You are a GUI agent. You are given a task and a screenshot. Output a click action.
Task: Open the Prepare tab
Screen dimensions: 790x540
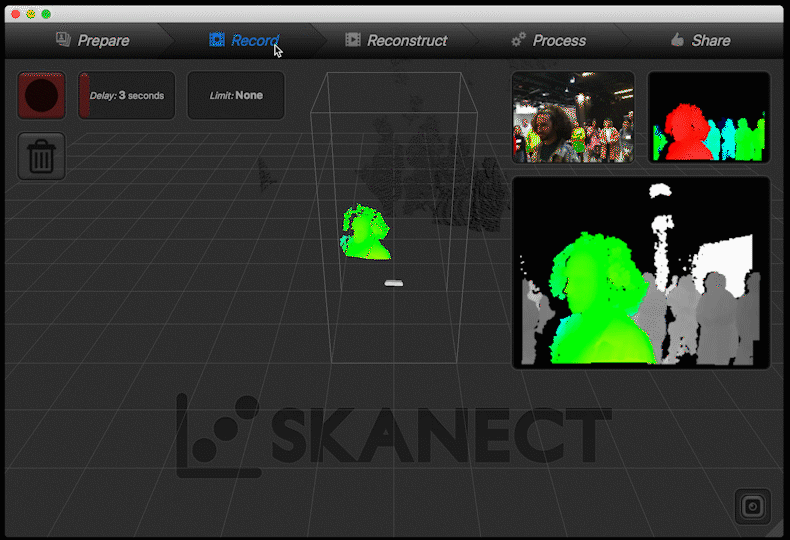(93, 40)
